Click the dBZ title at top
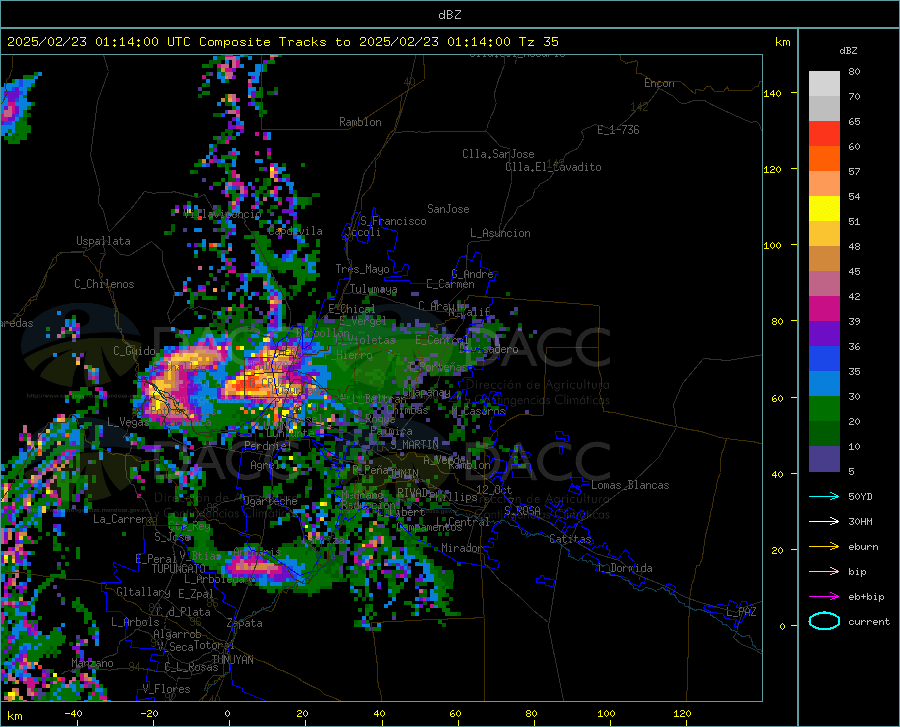This screenshot has width=900, height=727. (449, 15)
